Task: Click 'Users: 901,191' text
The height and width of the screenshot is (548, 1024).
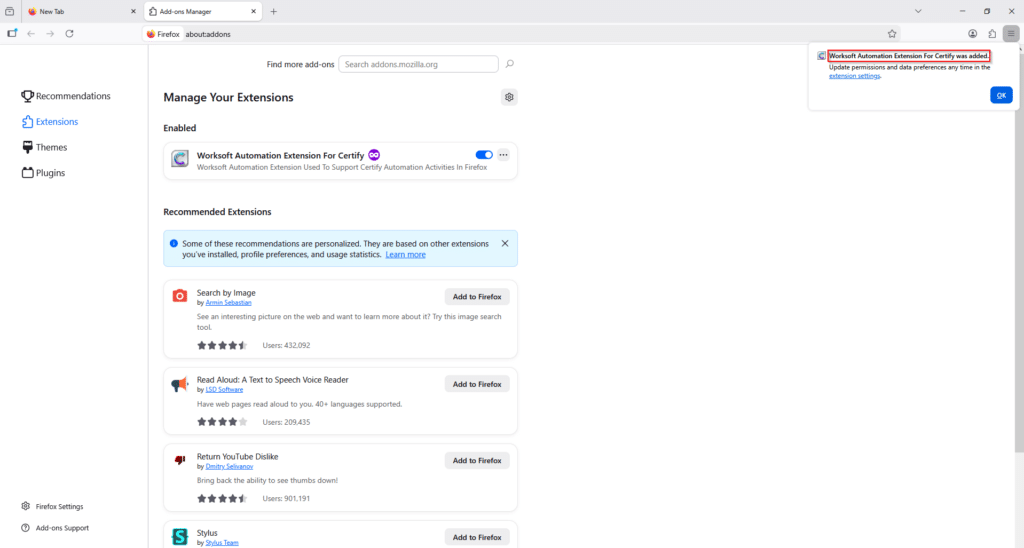Action: tap(286, 498)
